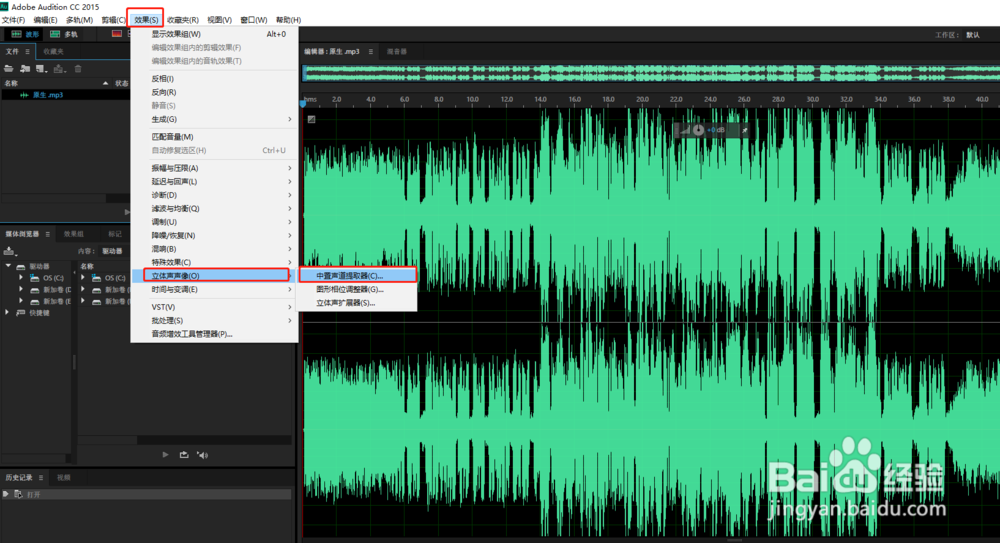The width and height of the screenshot is (1000, 543).
Task: Click the new file icon in Files panel
Action: (41, 69)
